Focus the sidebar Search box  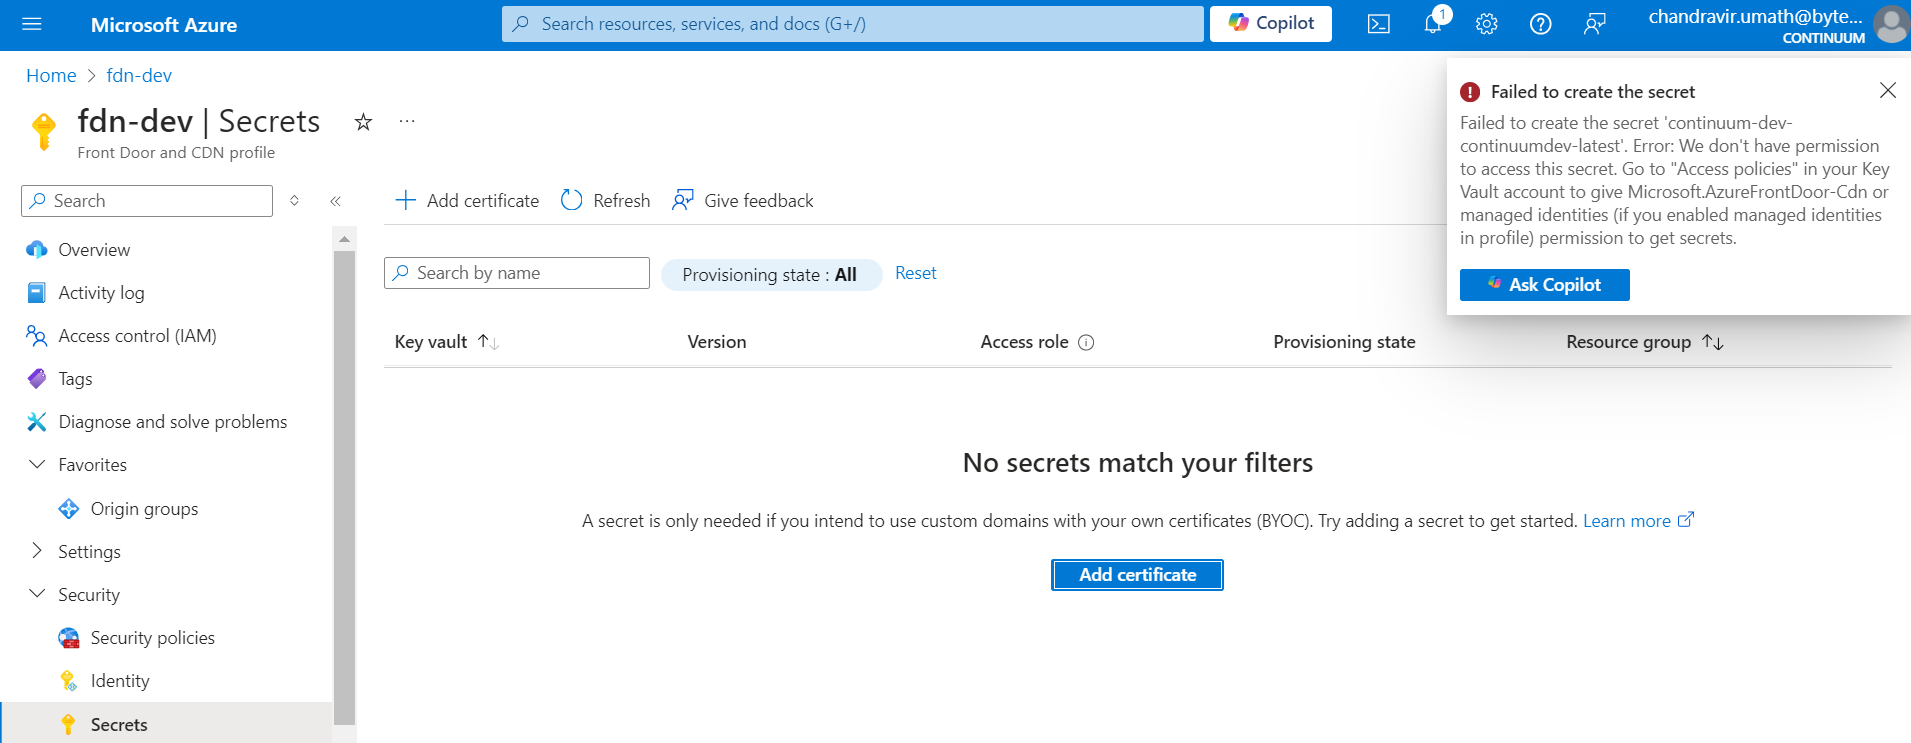(147, 201)
